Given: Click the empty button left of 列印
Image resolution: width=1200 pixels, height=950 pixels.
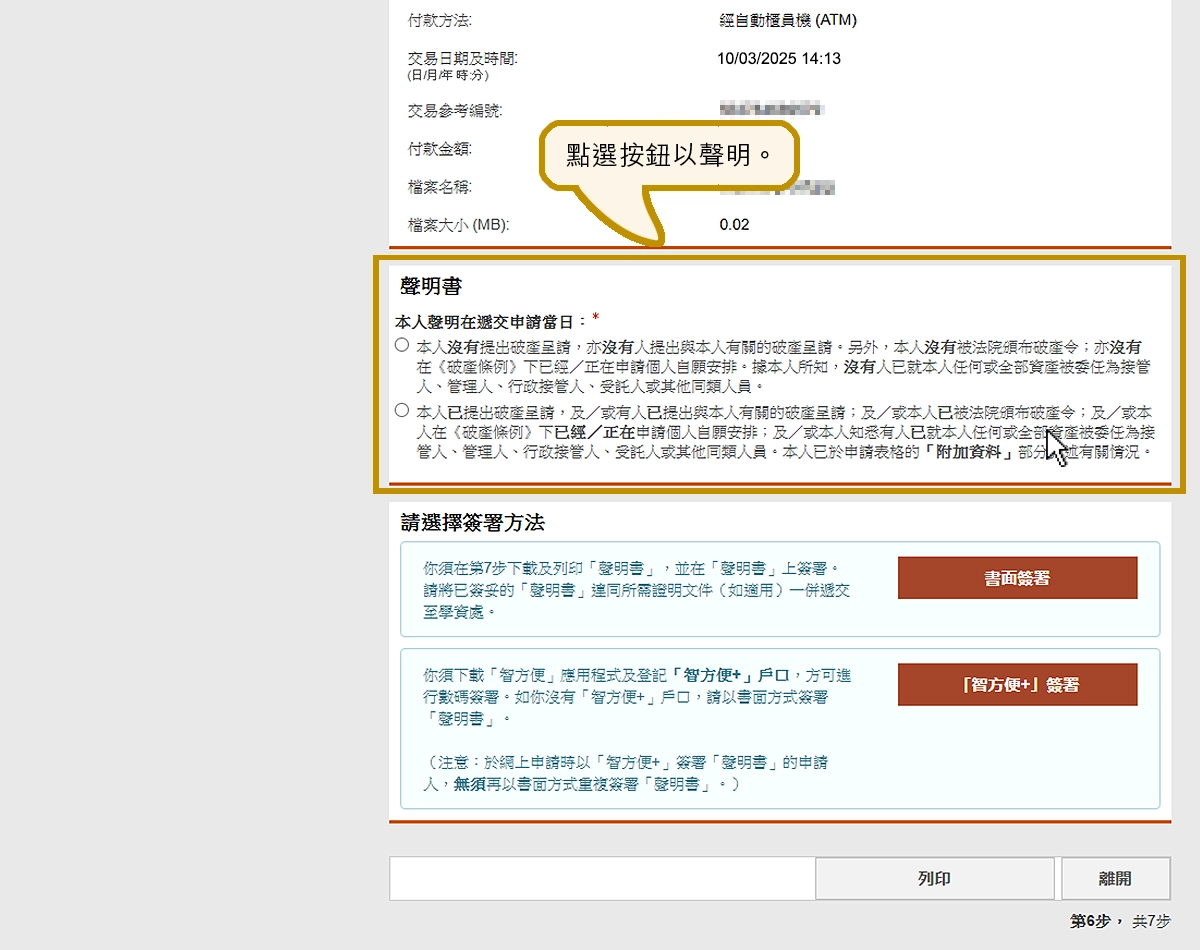Looking at the screenshot, I should [x=602, y=879].
